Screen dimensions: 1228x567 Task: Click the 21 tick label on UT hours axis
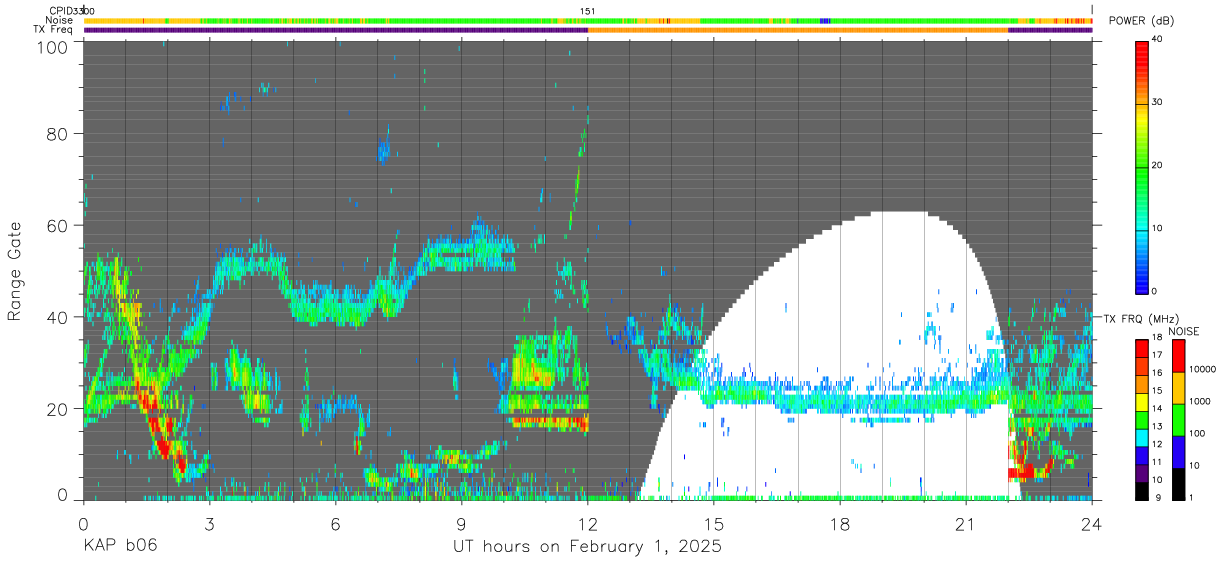966,523
